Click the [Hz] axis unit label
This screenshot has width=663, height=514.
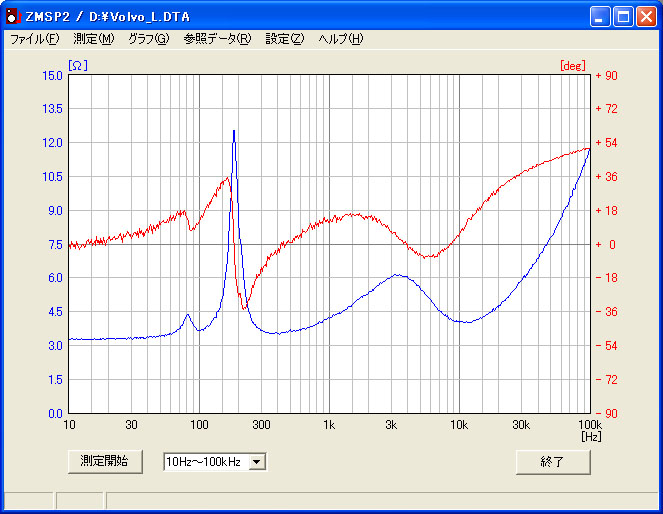[x=591, y=436]
